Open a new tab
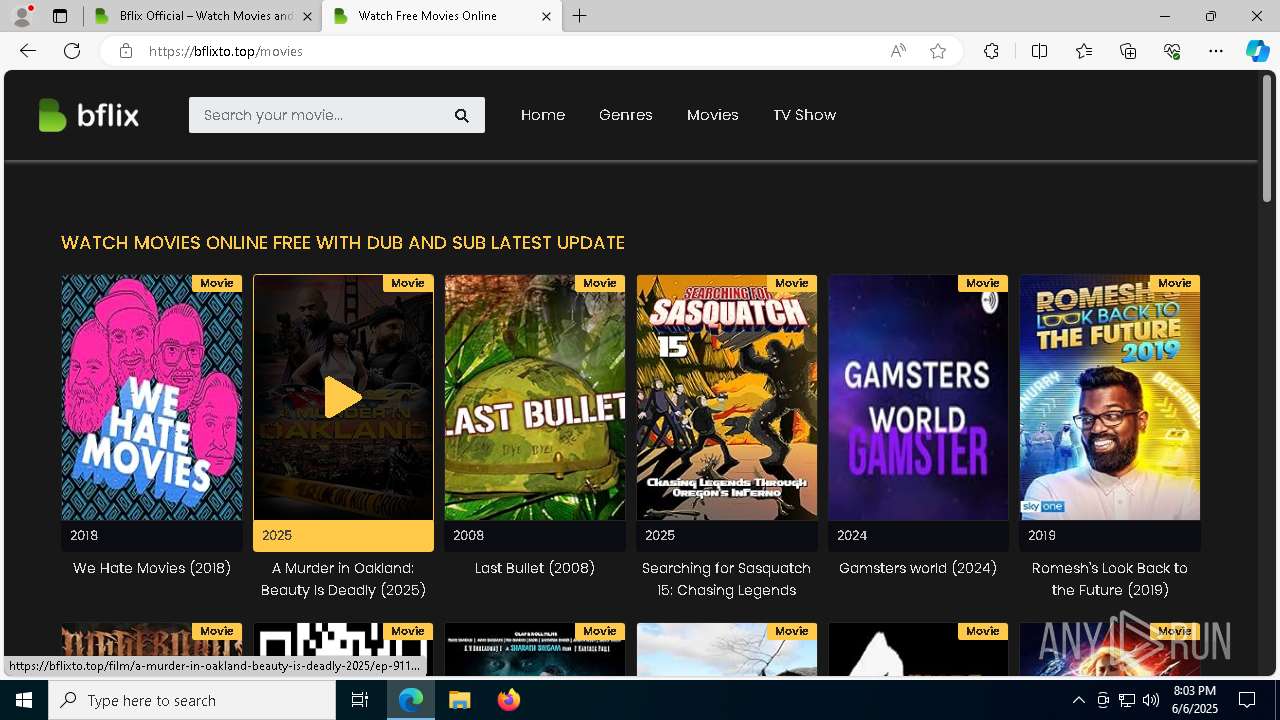This screenshot has width=1280, height=720. [580, 16]
